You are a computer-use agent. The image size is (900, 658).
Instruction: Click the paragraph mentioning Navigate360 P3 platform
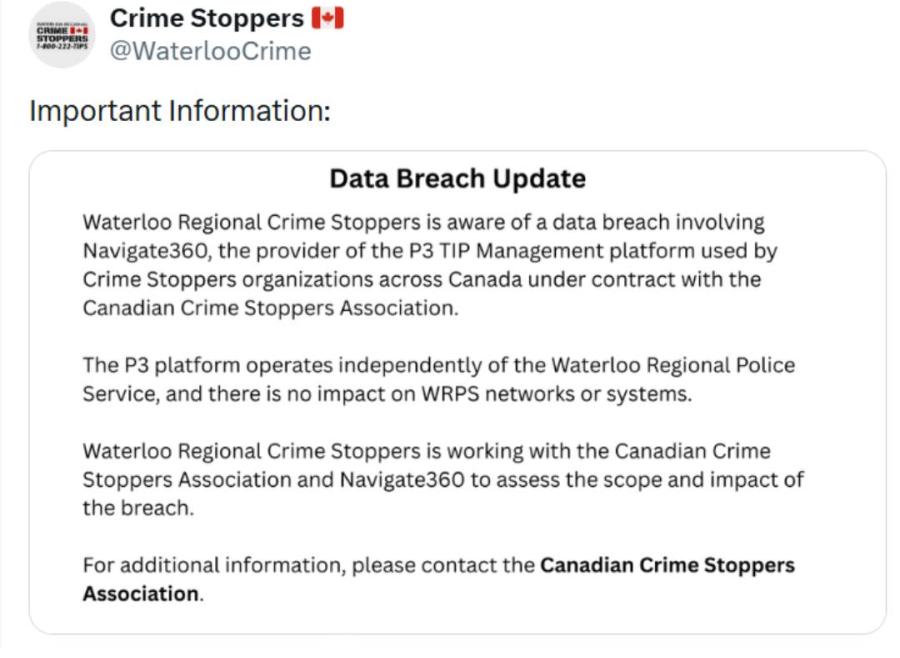(x=430, y=265)
